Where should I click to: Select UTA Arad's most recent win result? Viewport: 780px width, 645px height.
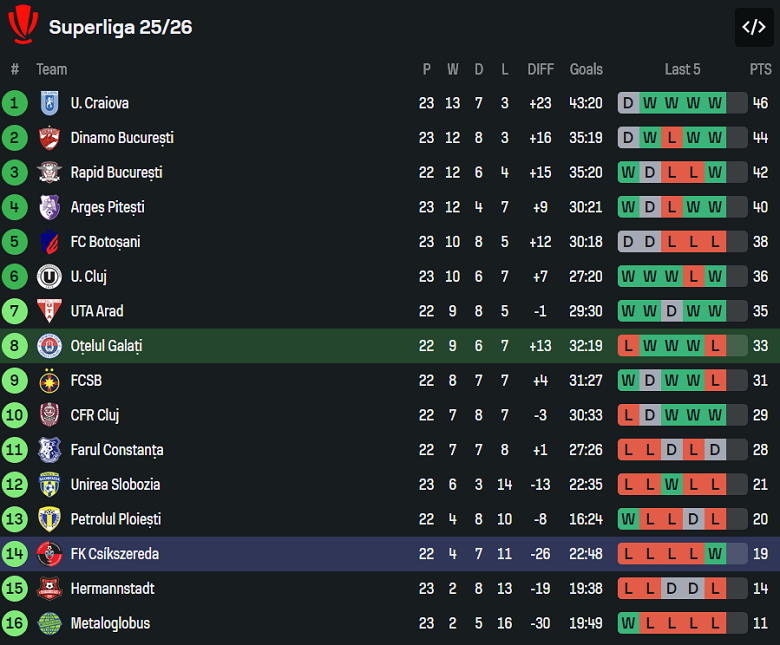click(x=715, y=311)
